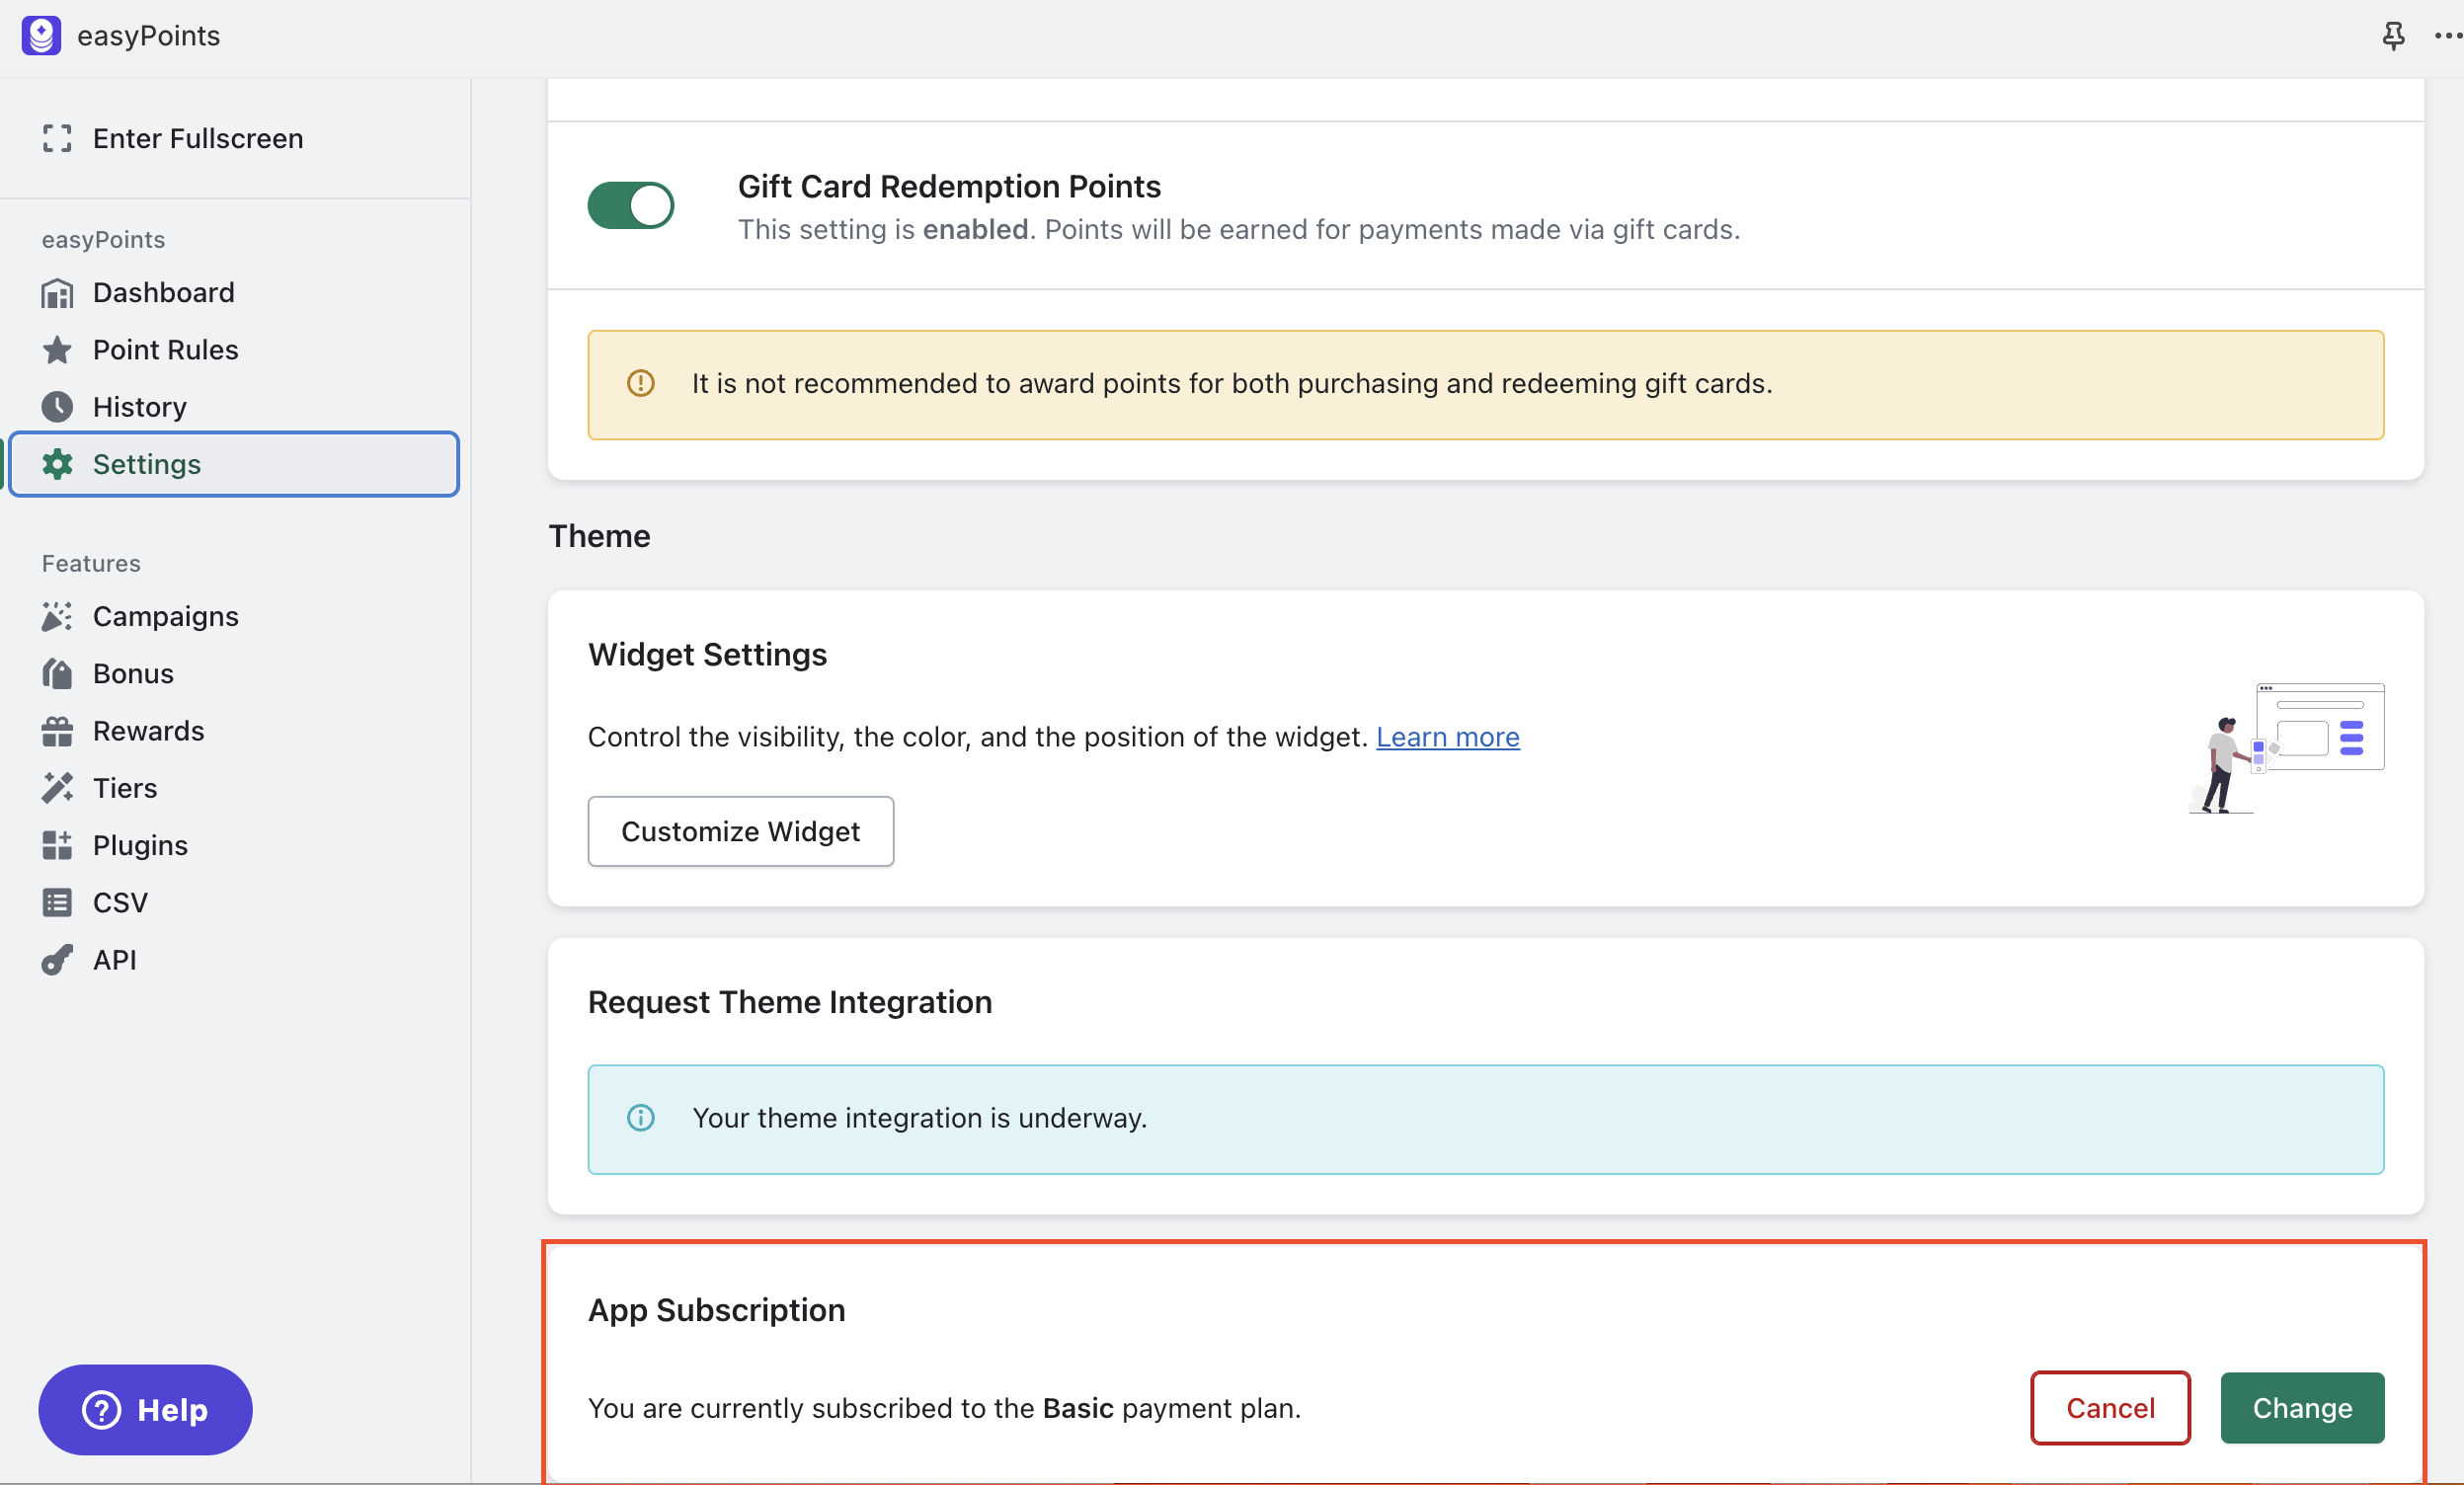Select the Bonus icon in sidebar
The image size is (2464, 1485).
pyautogui.click(x=58, y=673)
